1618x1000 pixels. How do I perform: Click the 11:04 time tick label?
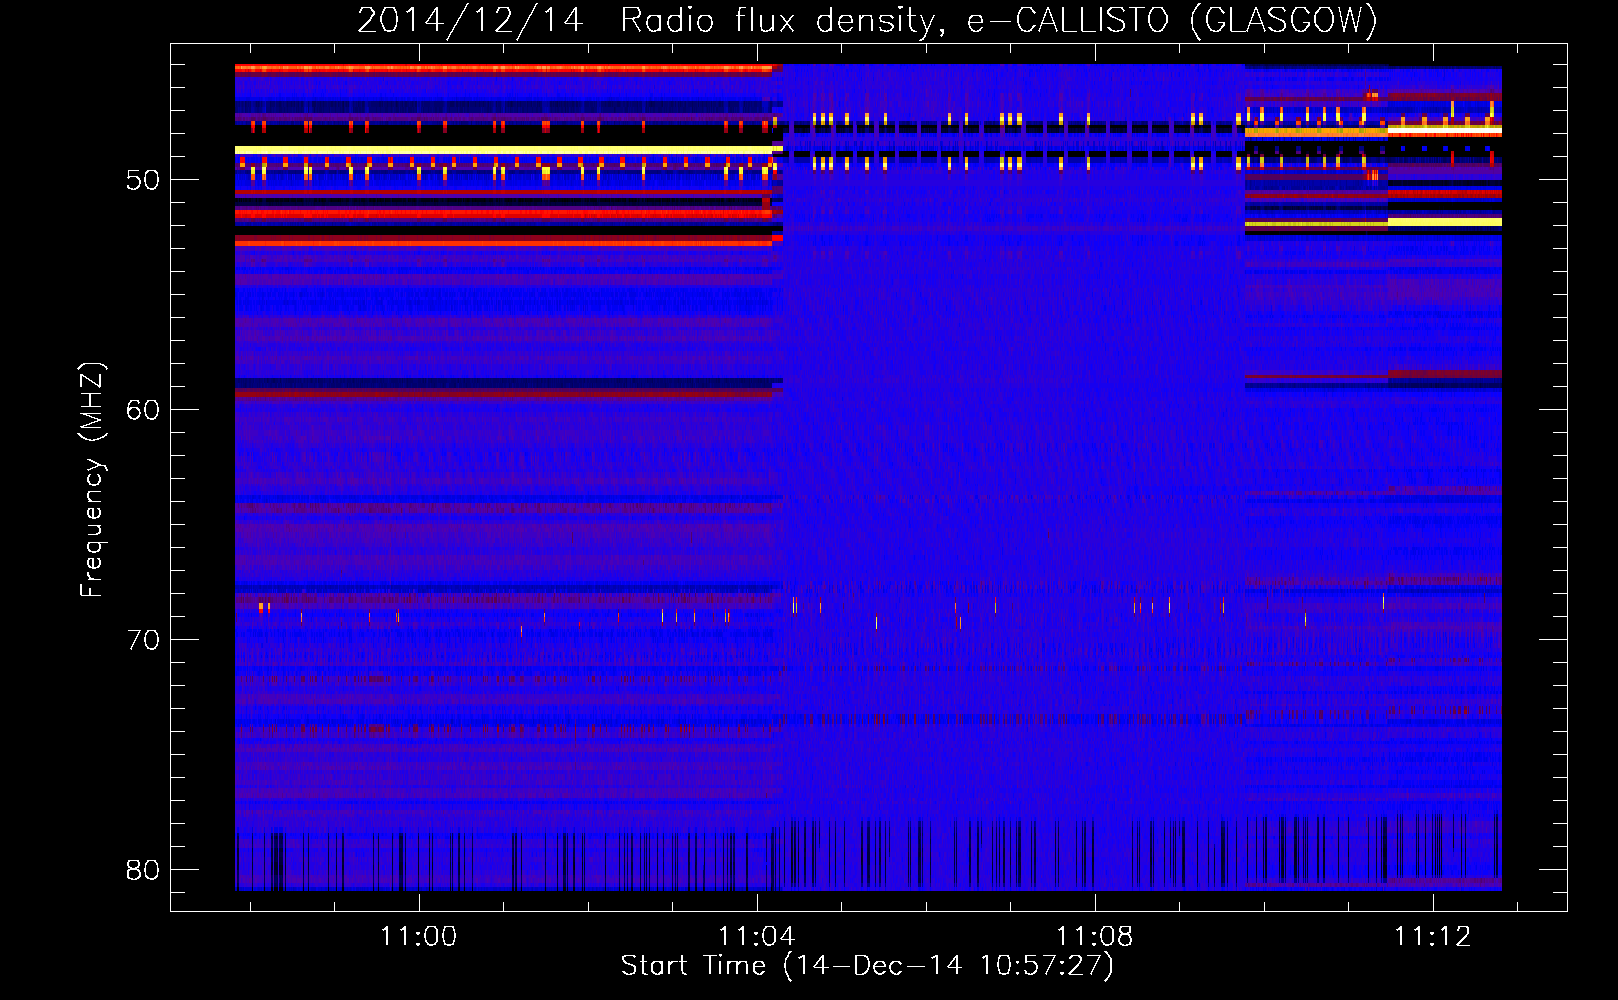click(756, 936)
